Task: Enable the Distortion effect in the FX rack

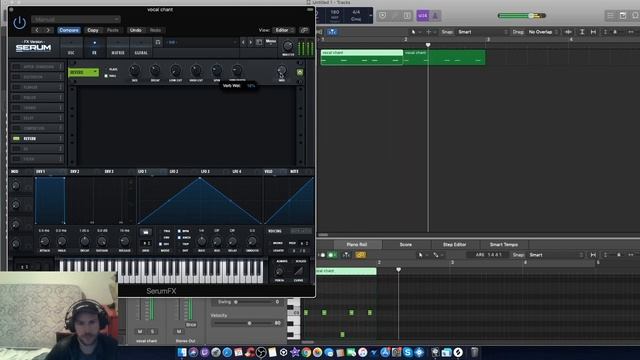Action: (x=16, y=77)
